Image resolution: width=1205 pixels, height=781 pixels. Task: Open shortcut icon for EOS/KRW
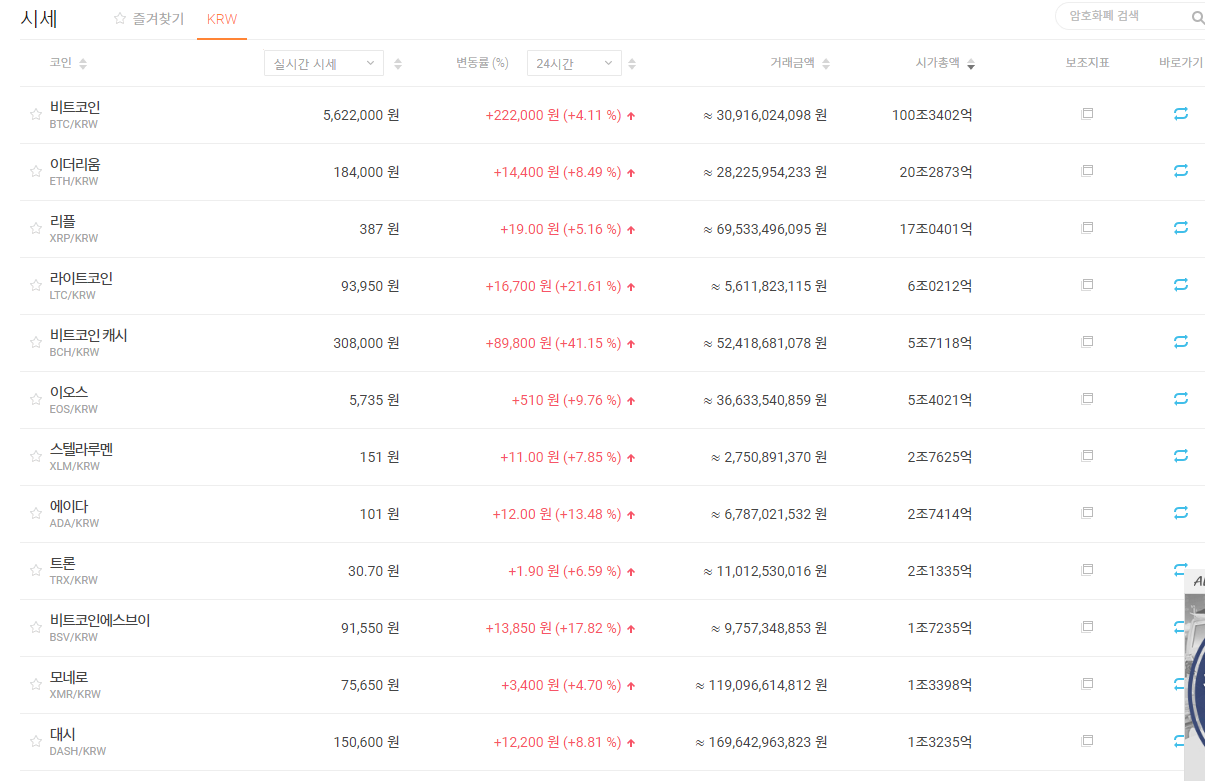[1181, 399]
